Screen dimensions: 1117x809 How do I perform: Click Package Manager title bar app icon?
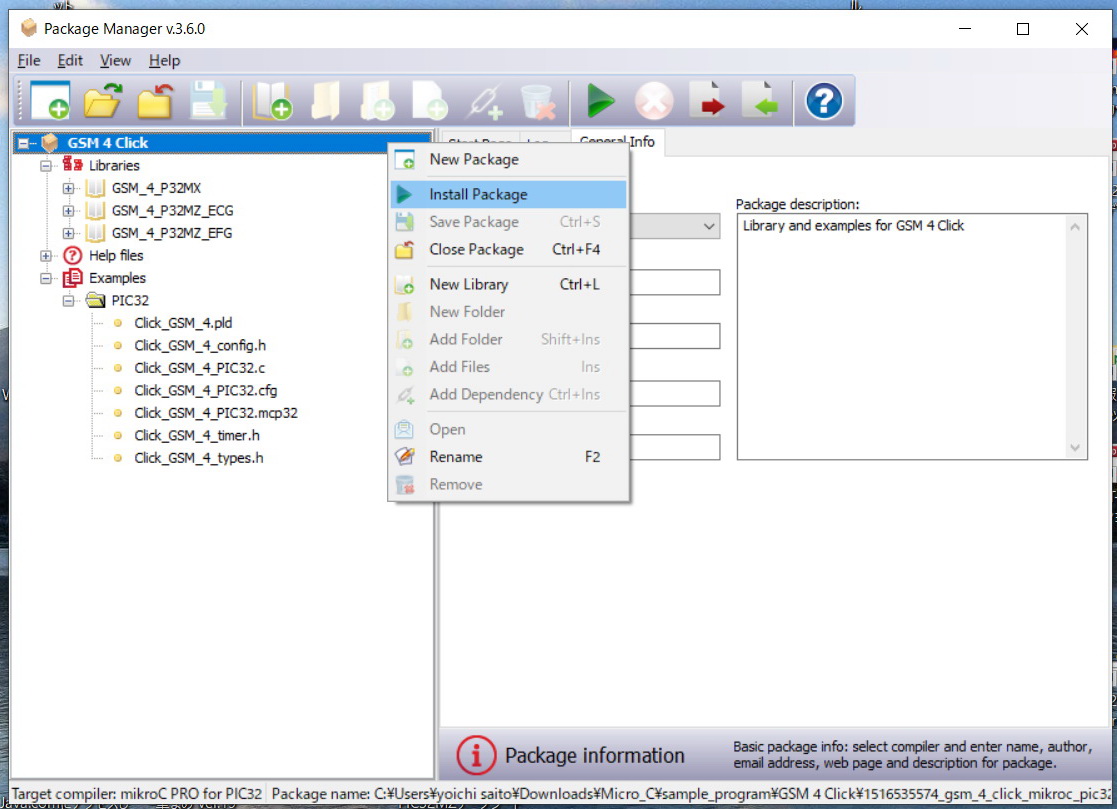pyautogui.click(x=28, y=28)
